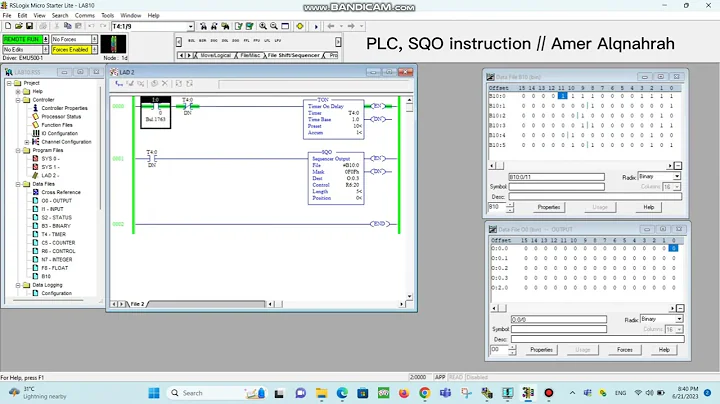Open the File menu
The image size is (720, 404).
tap(7, 15)
